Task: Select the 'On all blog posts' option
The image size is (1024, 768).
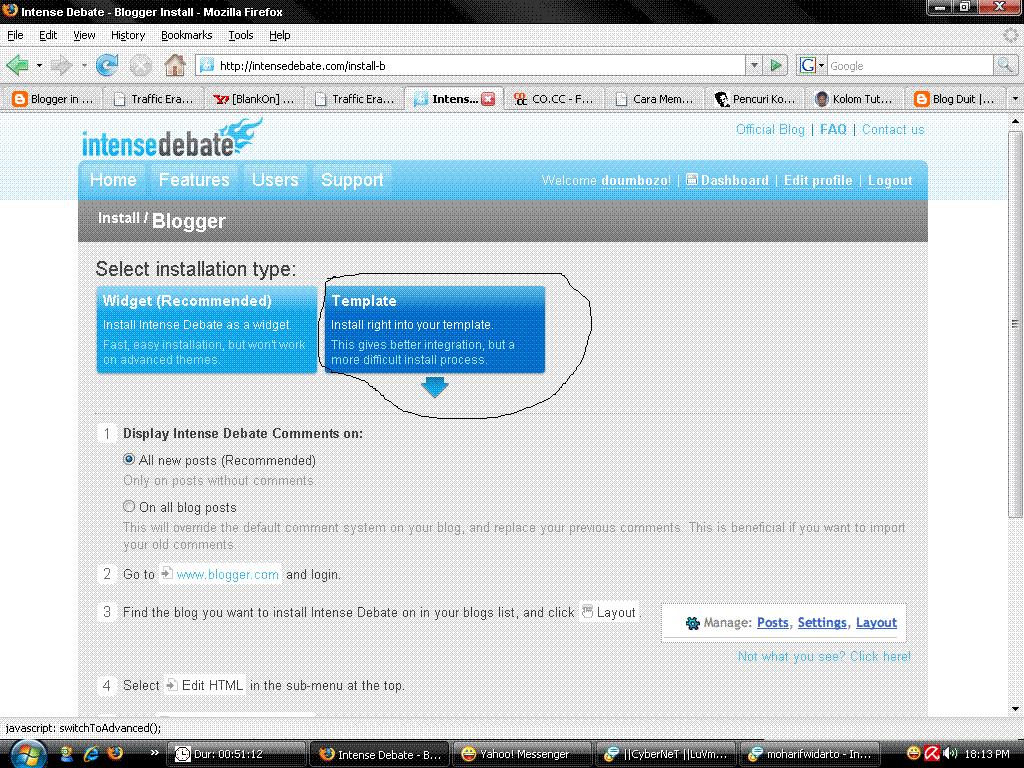Action: click(x=129, y=506)
